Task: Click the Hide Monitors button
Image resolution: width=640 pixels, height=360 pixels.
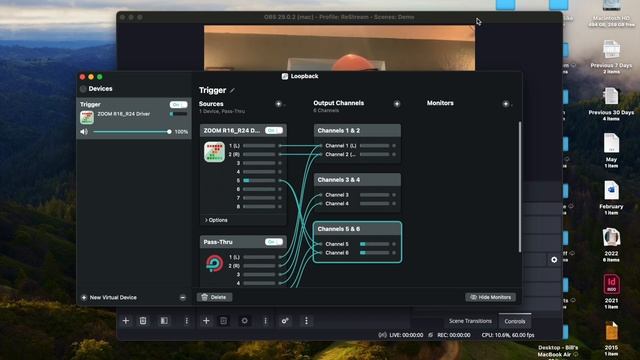Action: pyautogui.click(x=490, y=297)
